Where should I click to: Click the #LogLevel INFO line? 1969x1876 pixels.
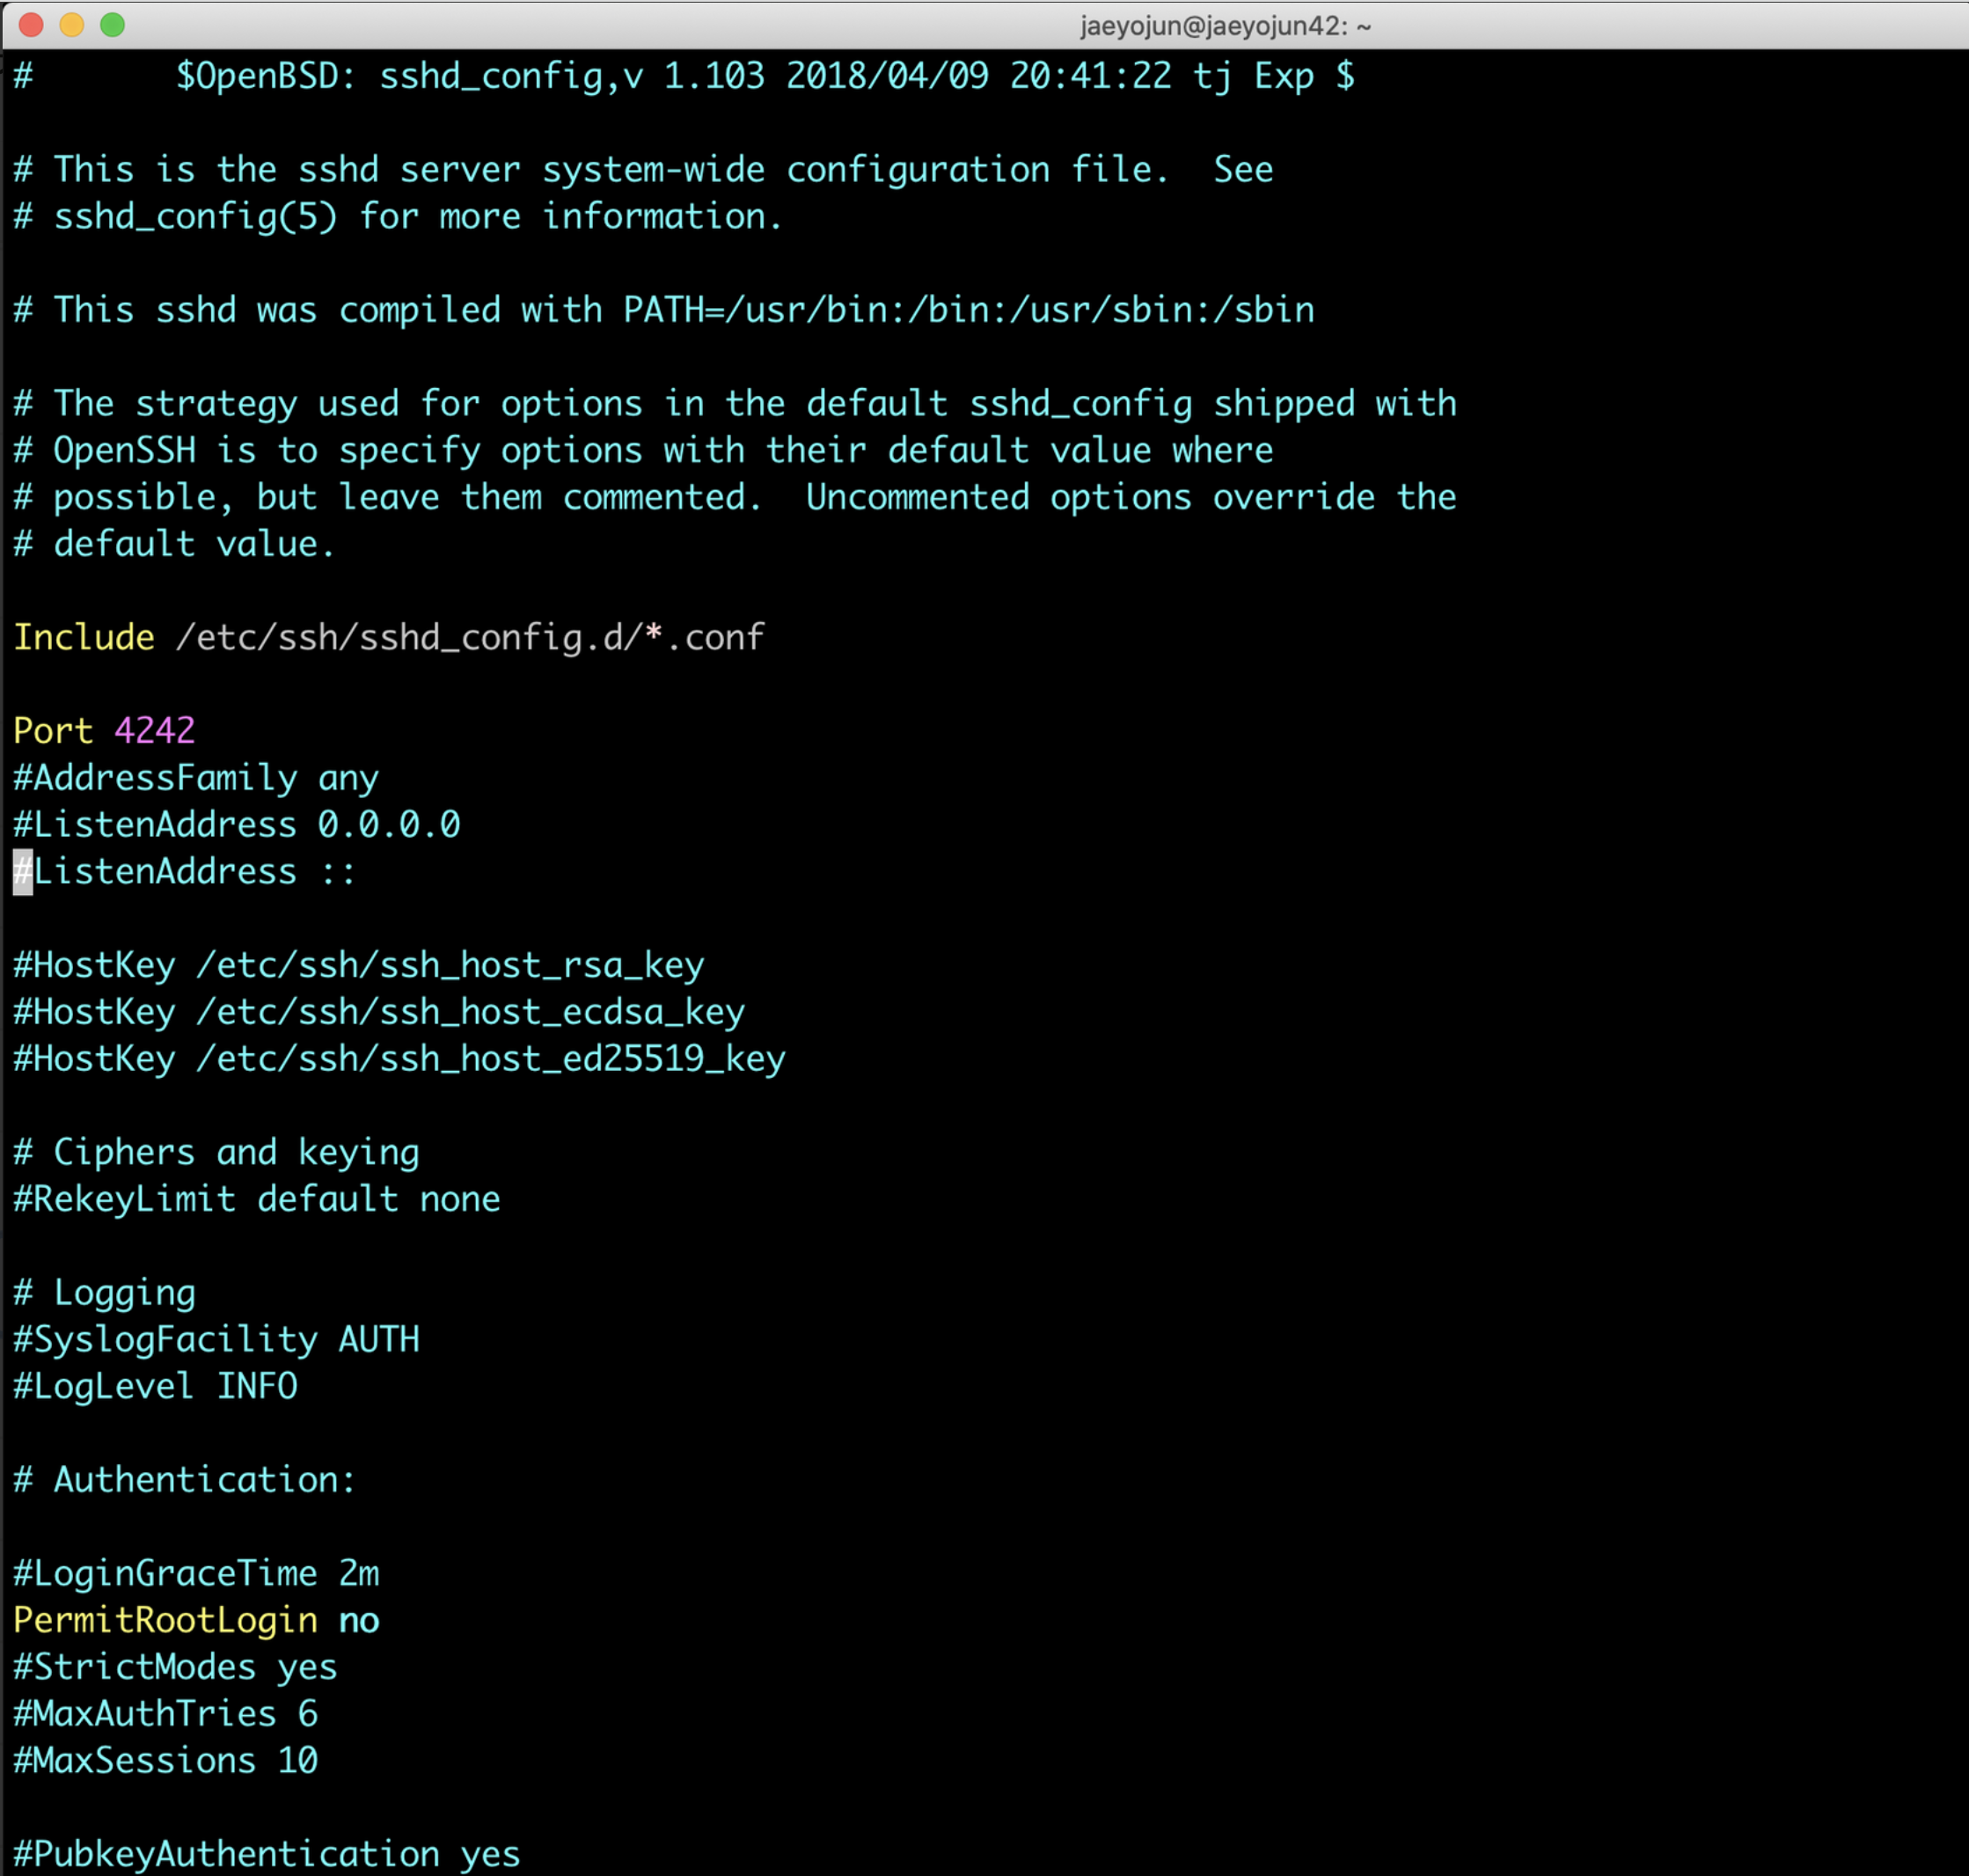(155, 1386)
